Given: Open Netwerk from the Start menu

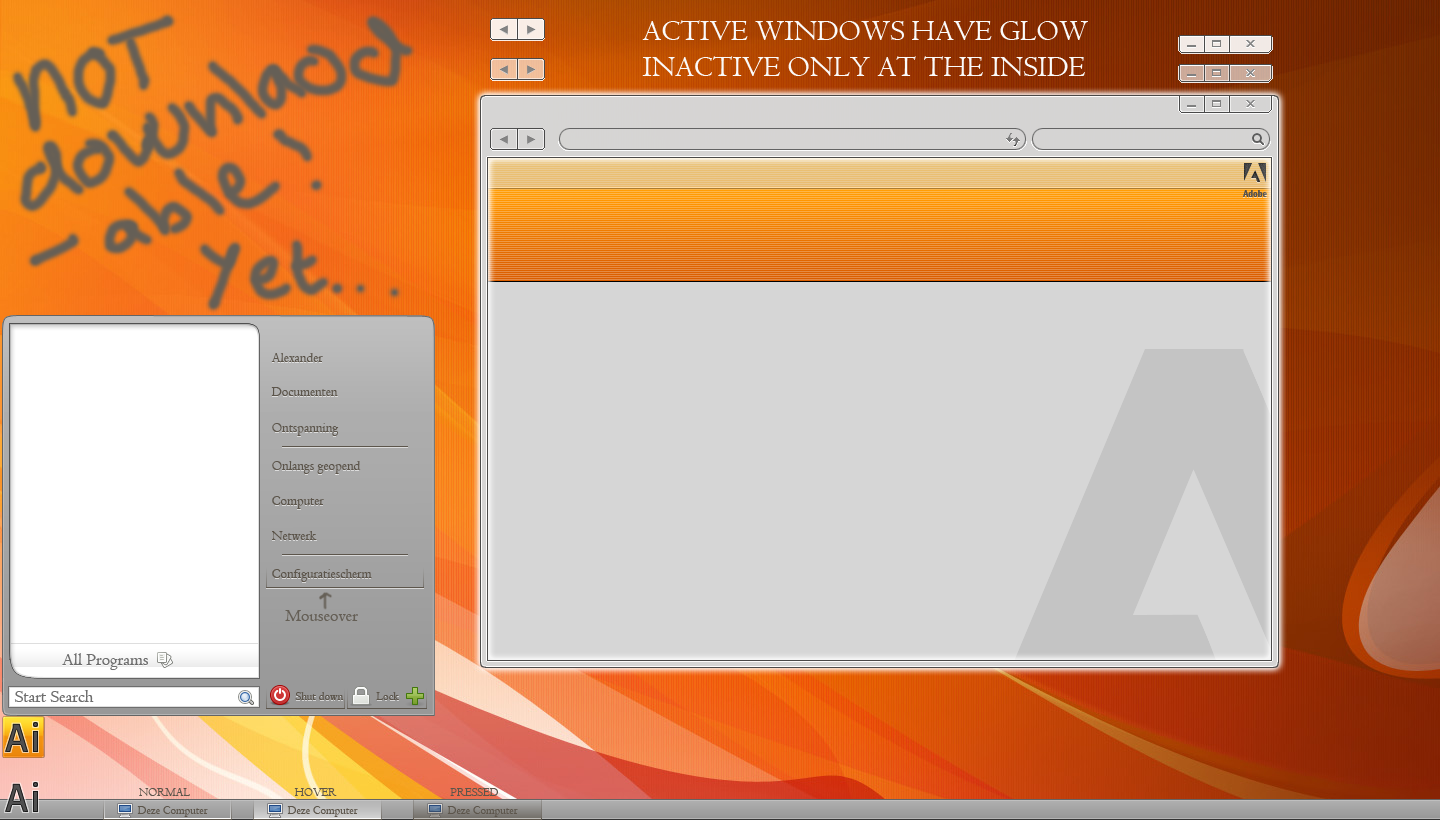Looking at the screenshot, I should (294, 536).
